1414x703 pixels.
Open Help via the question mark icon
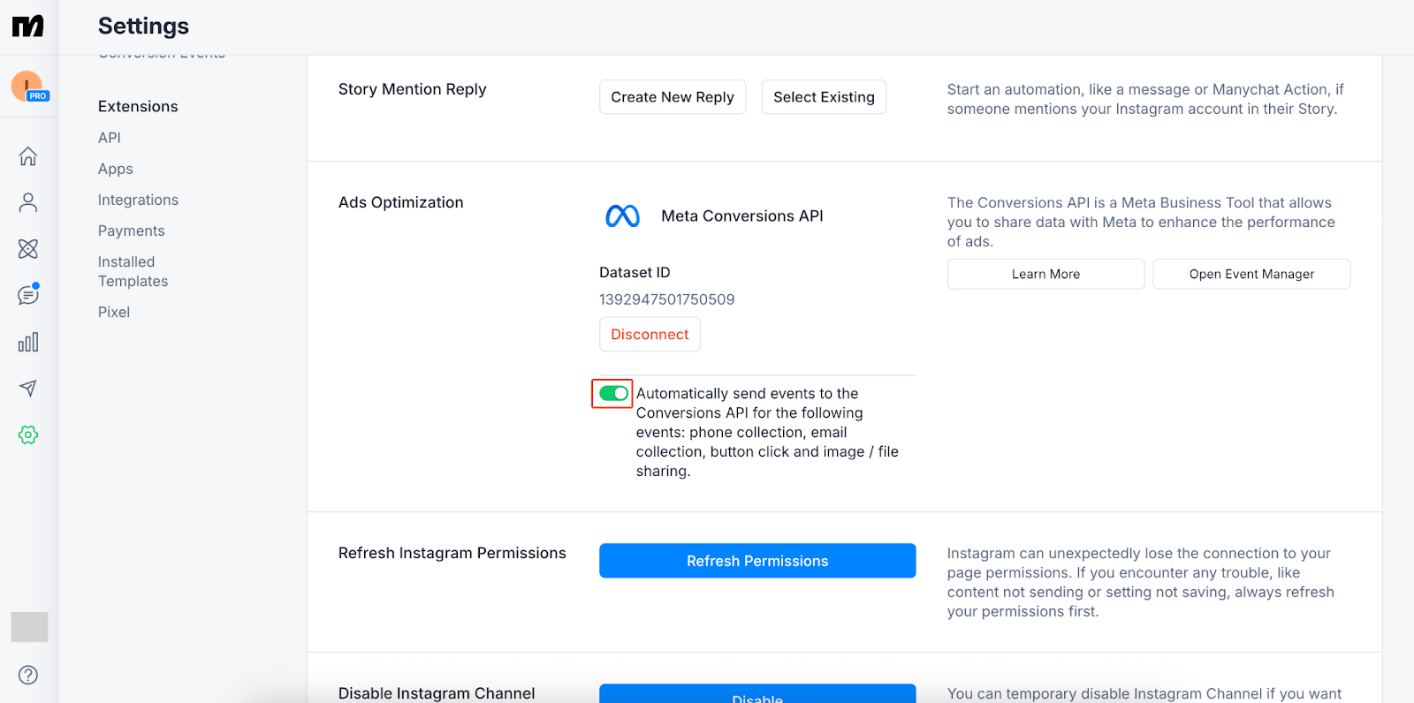click(x=28, y=675)
